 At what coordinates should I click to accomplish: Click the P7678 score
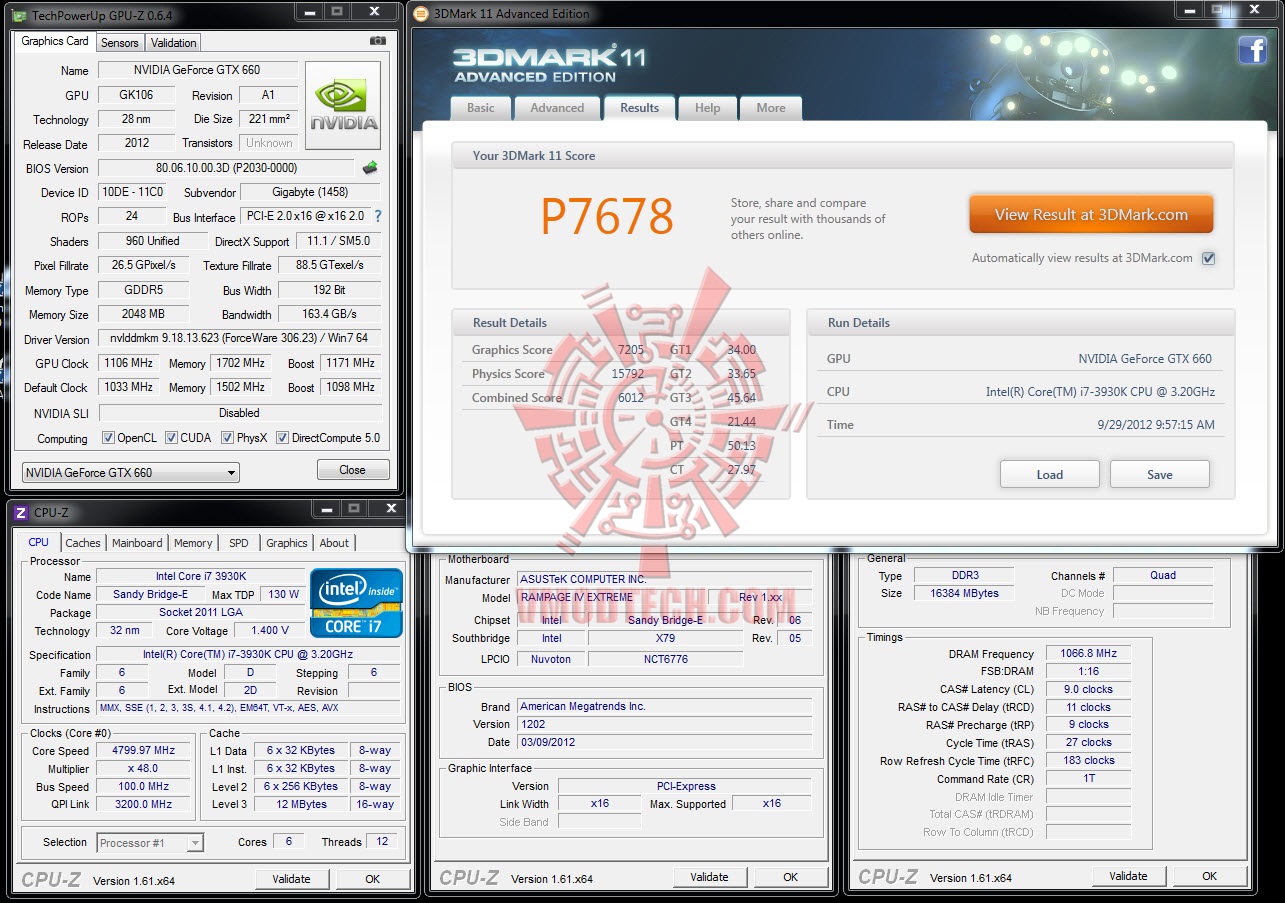tap(607, 216)
